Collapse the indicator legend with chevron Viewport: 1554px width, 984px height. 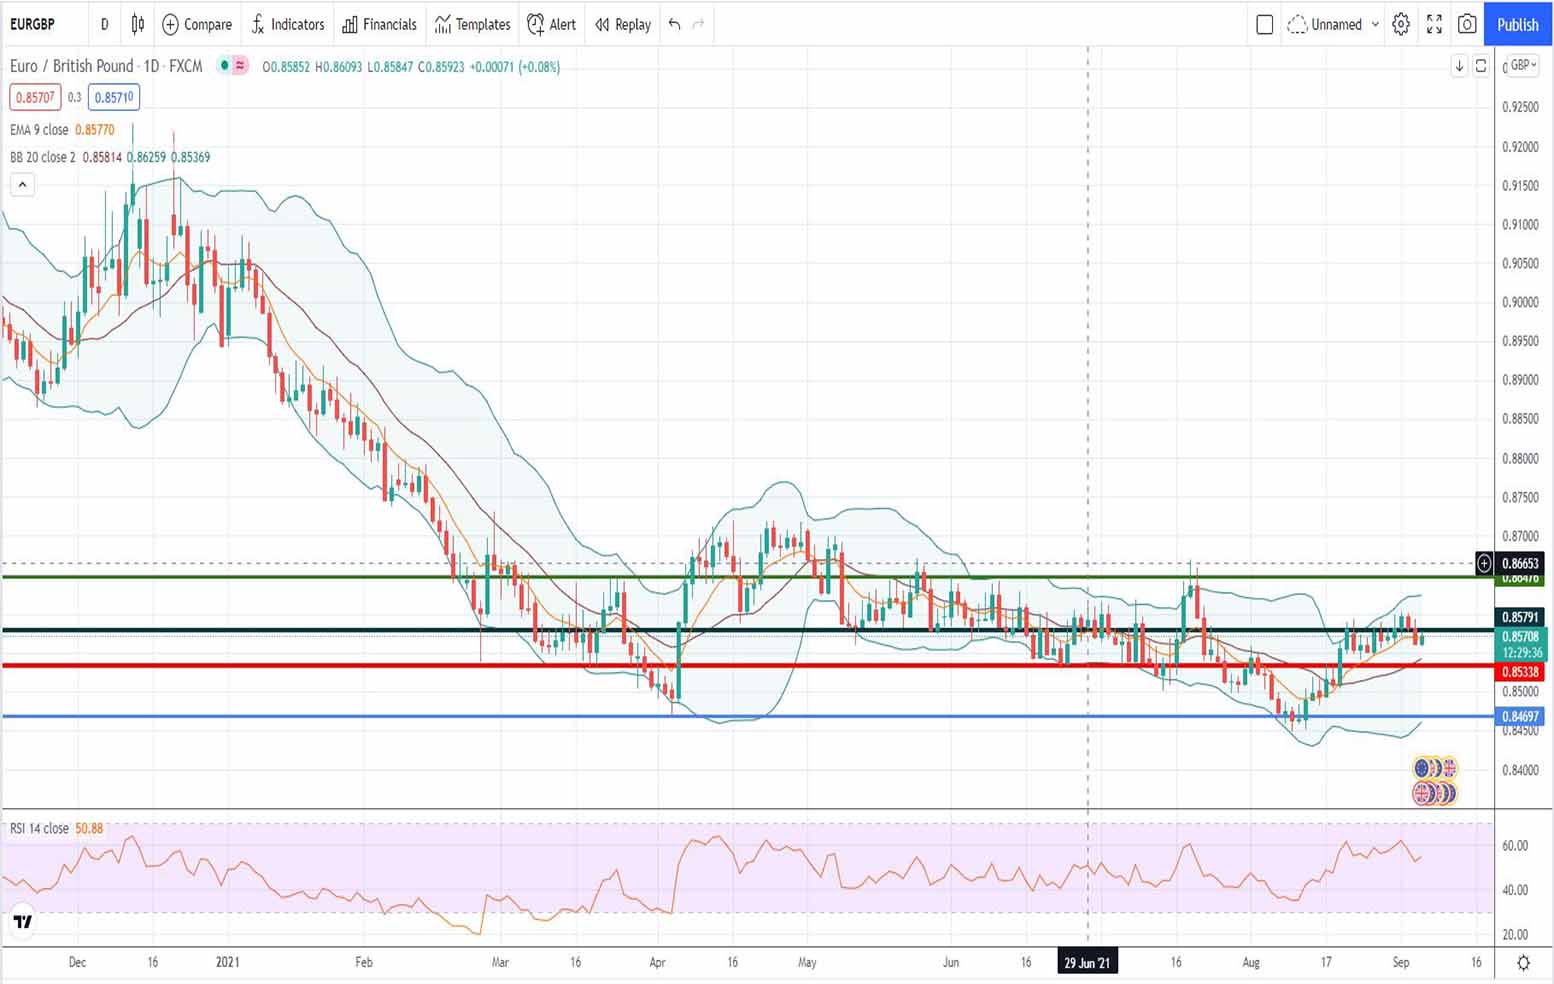point(22,184)
